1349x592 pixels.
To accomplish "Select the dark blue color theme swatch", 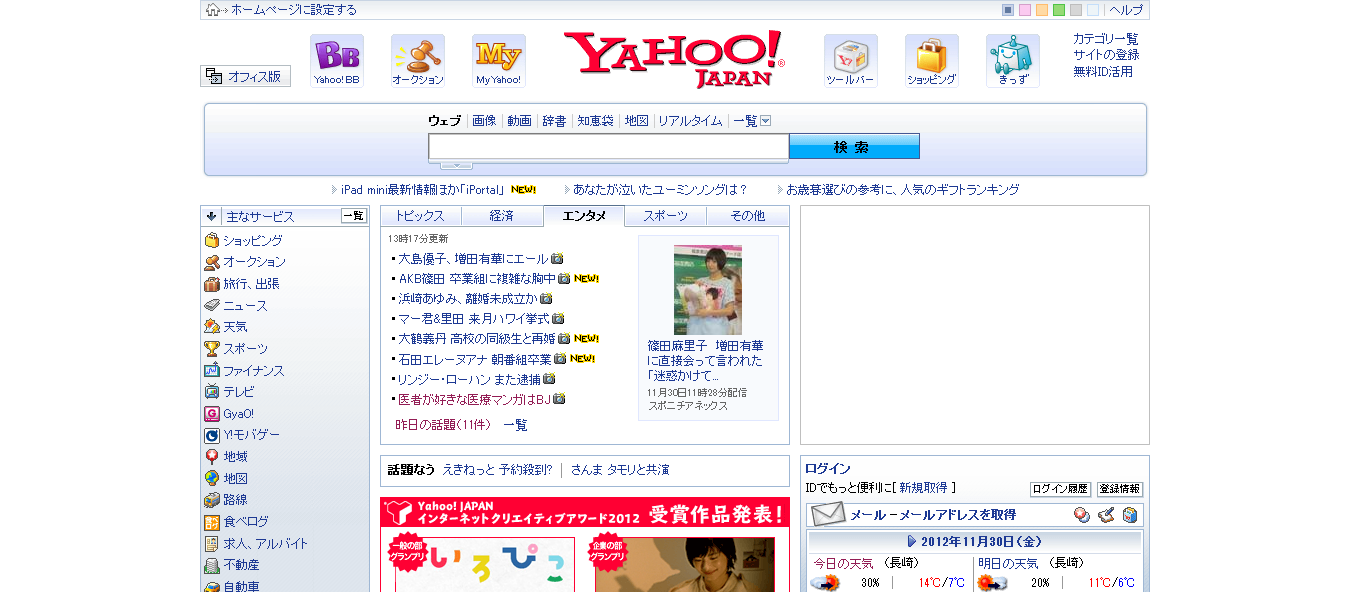I will (x=1008, y=10).
